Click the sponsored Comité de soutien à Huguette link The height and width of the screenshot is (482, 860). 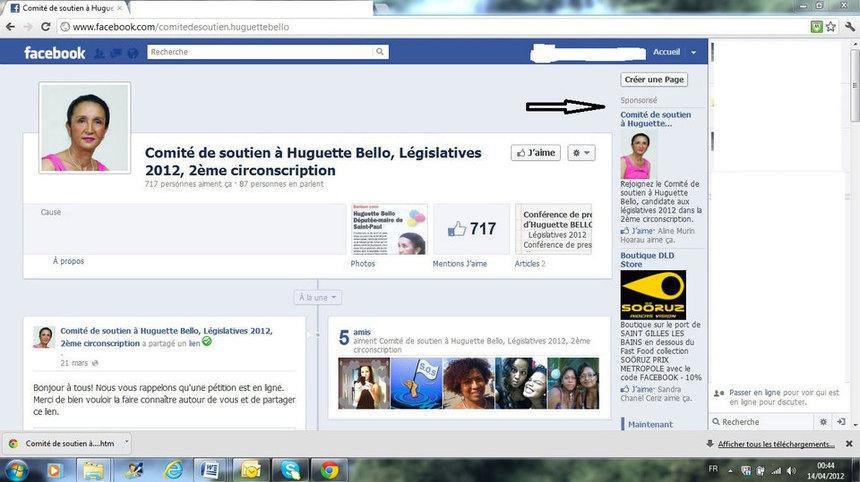pyautogui.click(x=655, y=119)
